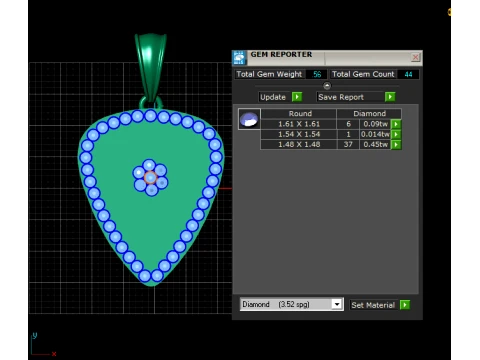The image size is (480, 360).
Task: Select the center gem with the red outline
Action: (150, 178)
